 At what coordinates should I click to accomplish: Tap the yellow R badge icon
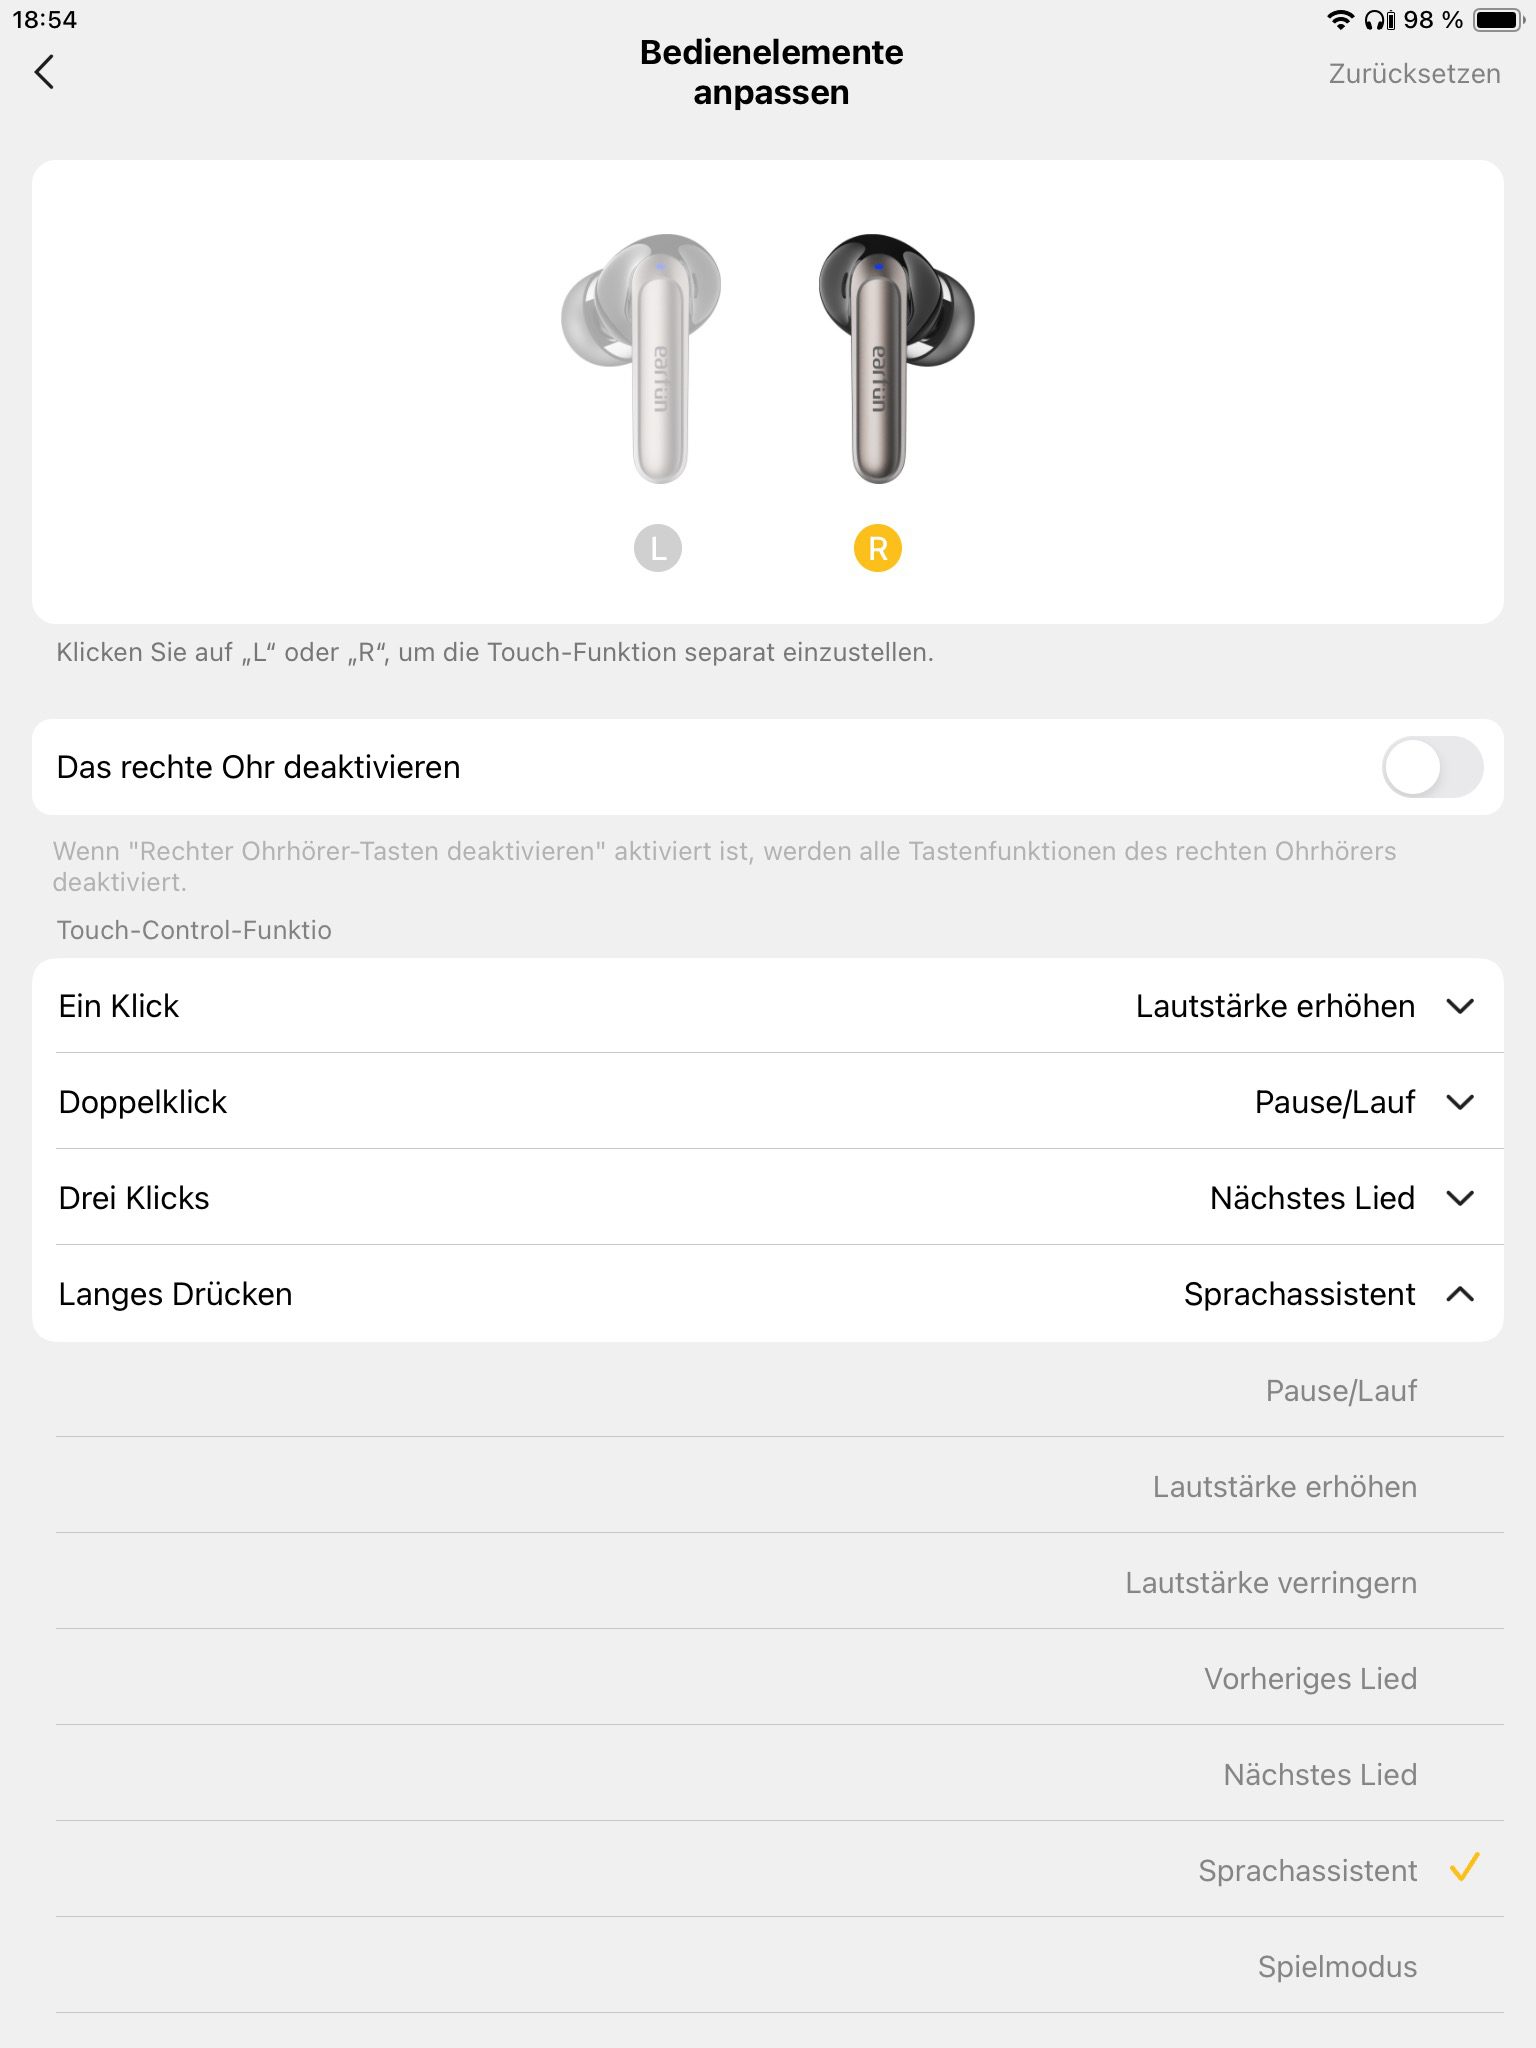click(878, 548)
